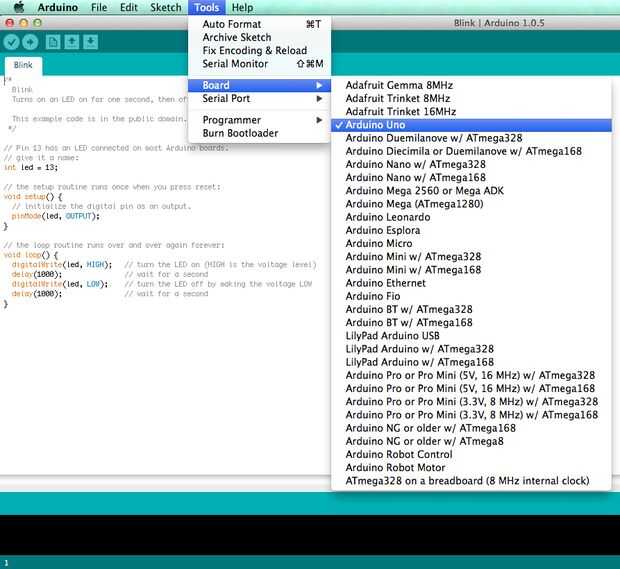
Task: Open the Serial Monitor
Action: 235,64
